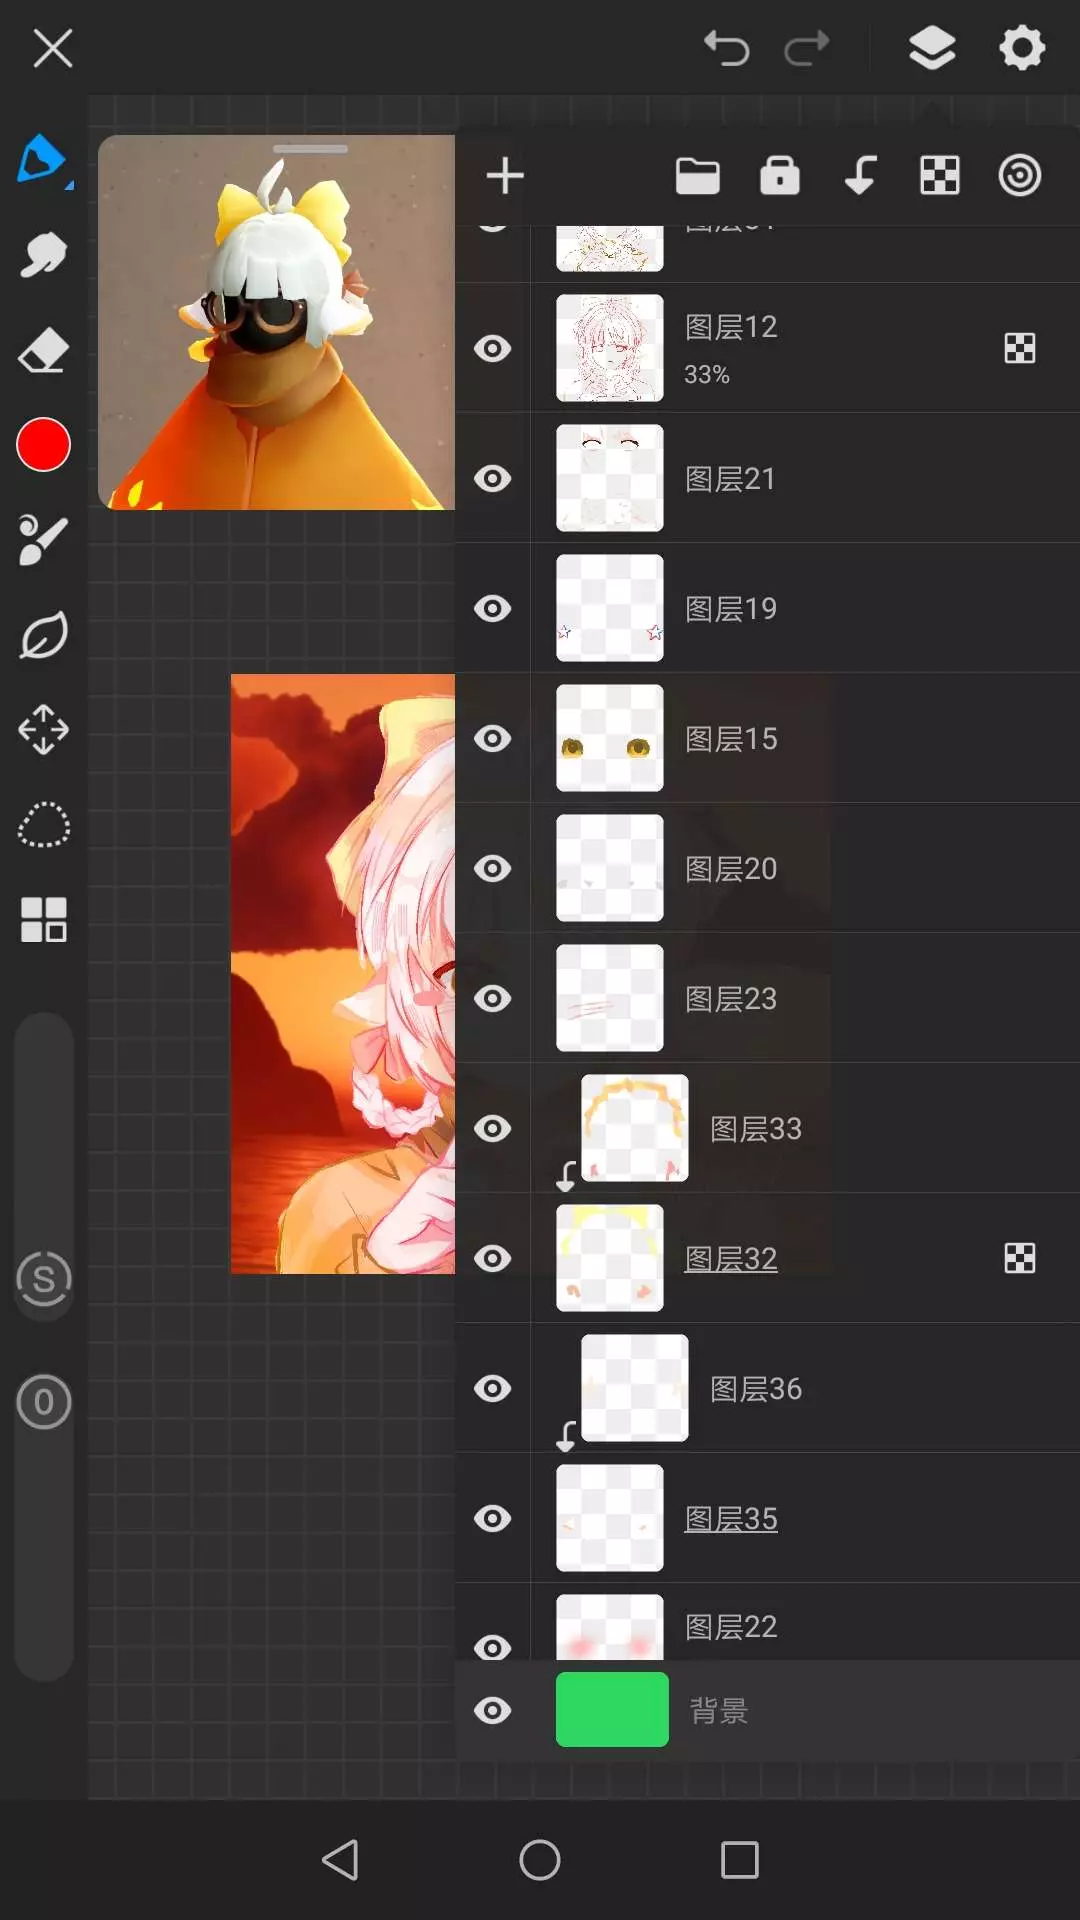Select the blue pen brush tool
Image resolution: width=1080 pixels, height=1920 pixels.
pyautogui.click(x=43, y=160)
